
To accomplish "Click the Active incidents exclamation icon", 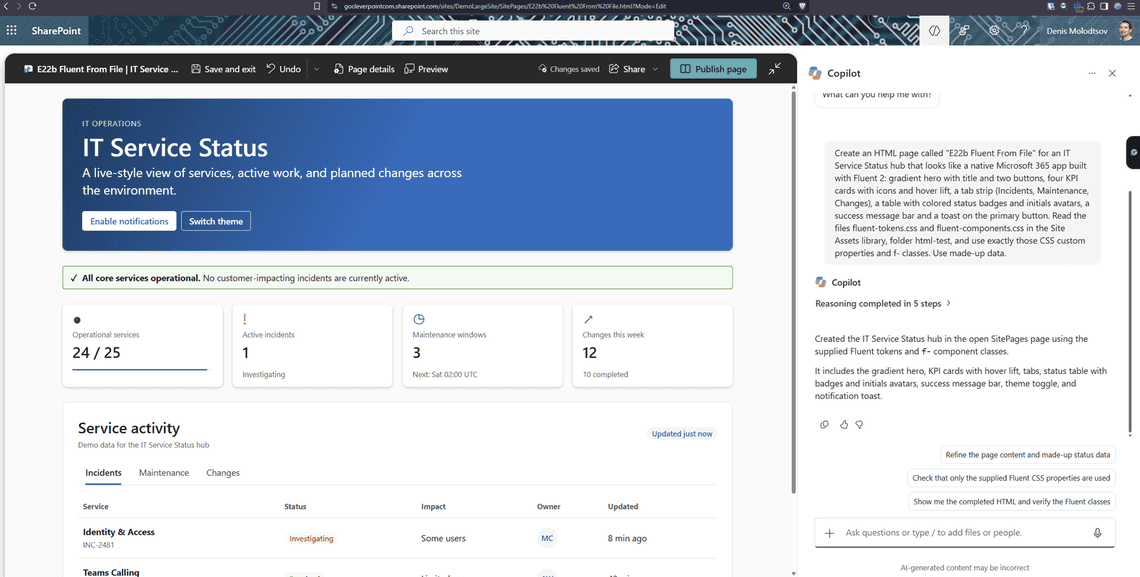I will click(x=245, y=319).
